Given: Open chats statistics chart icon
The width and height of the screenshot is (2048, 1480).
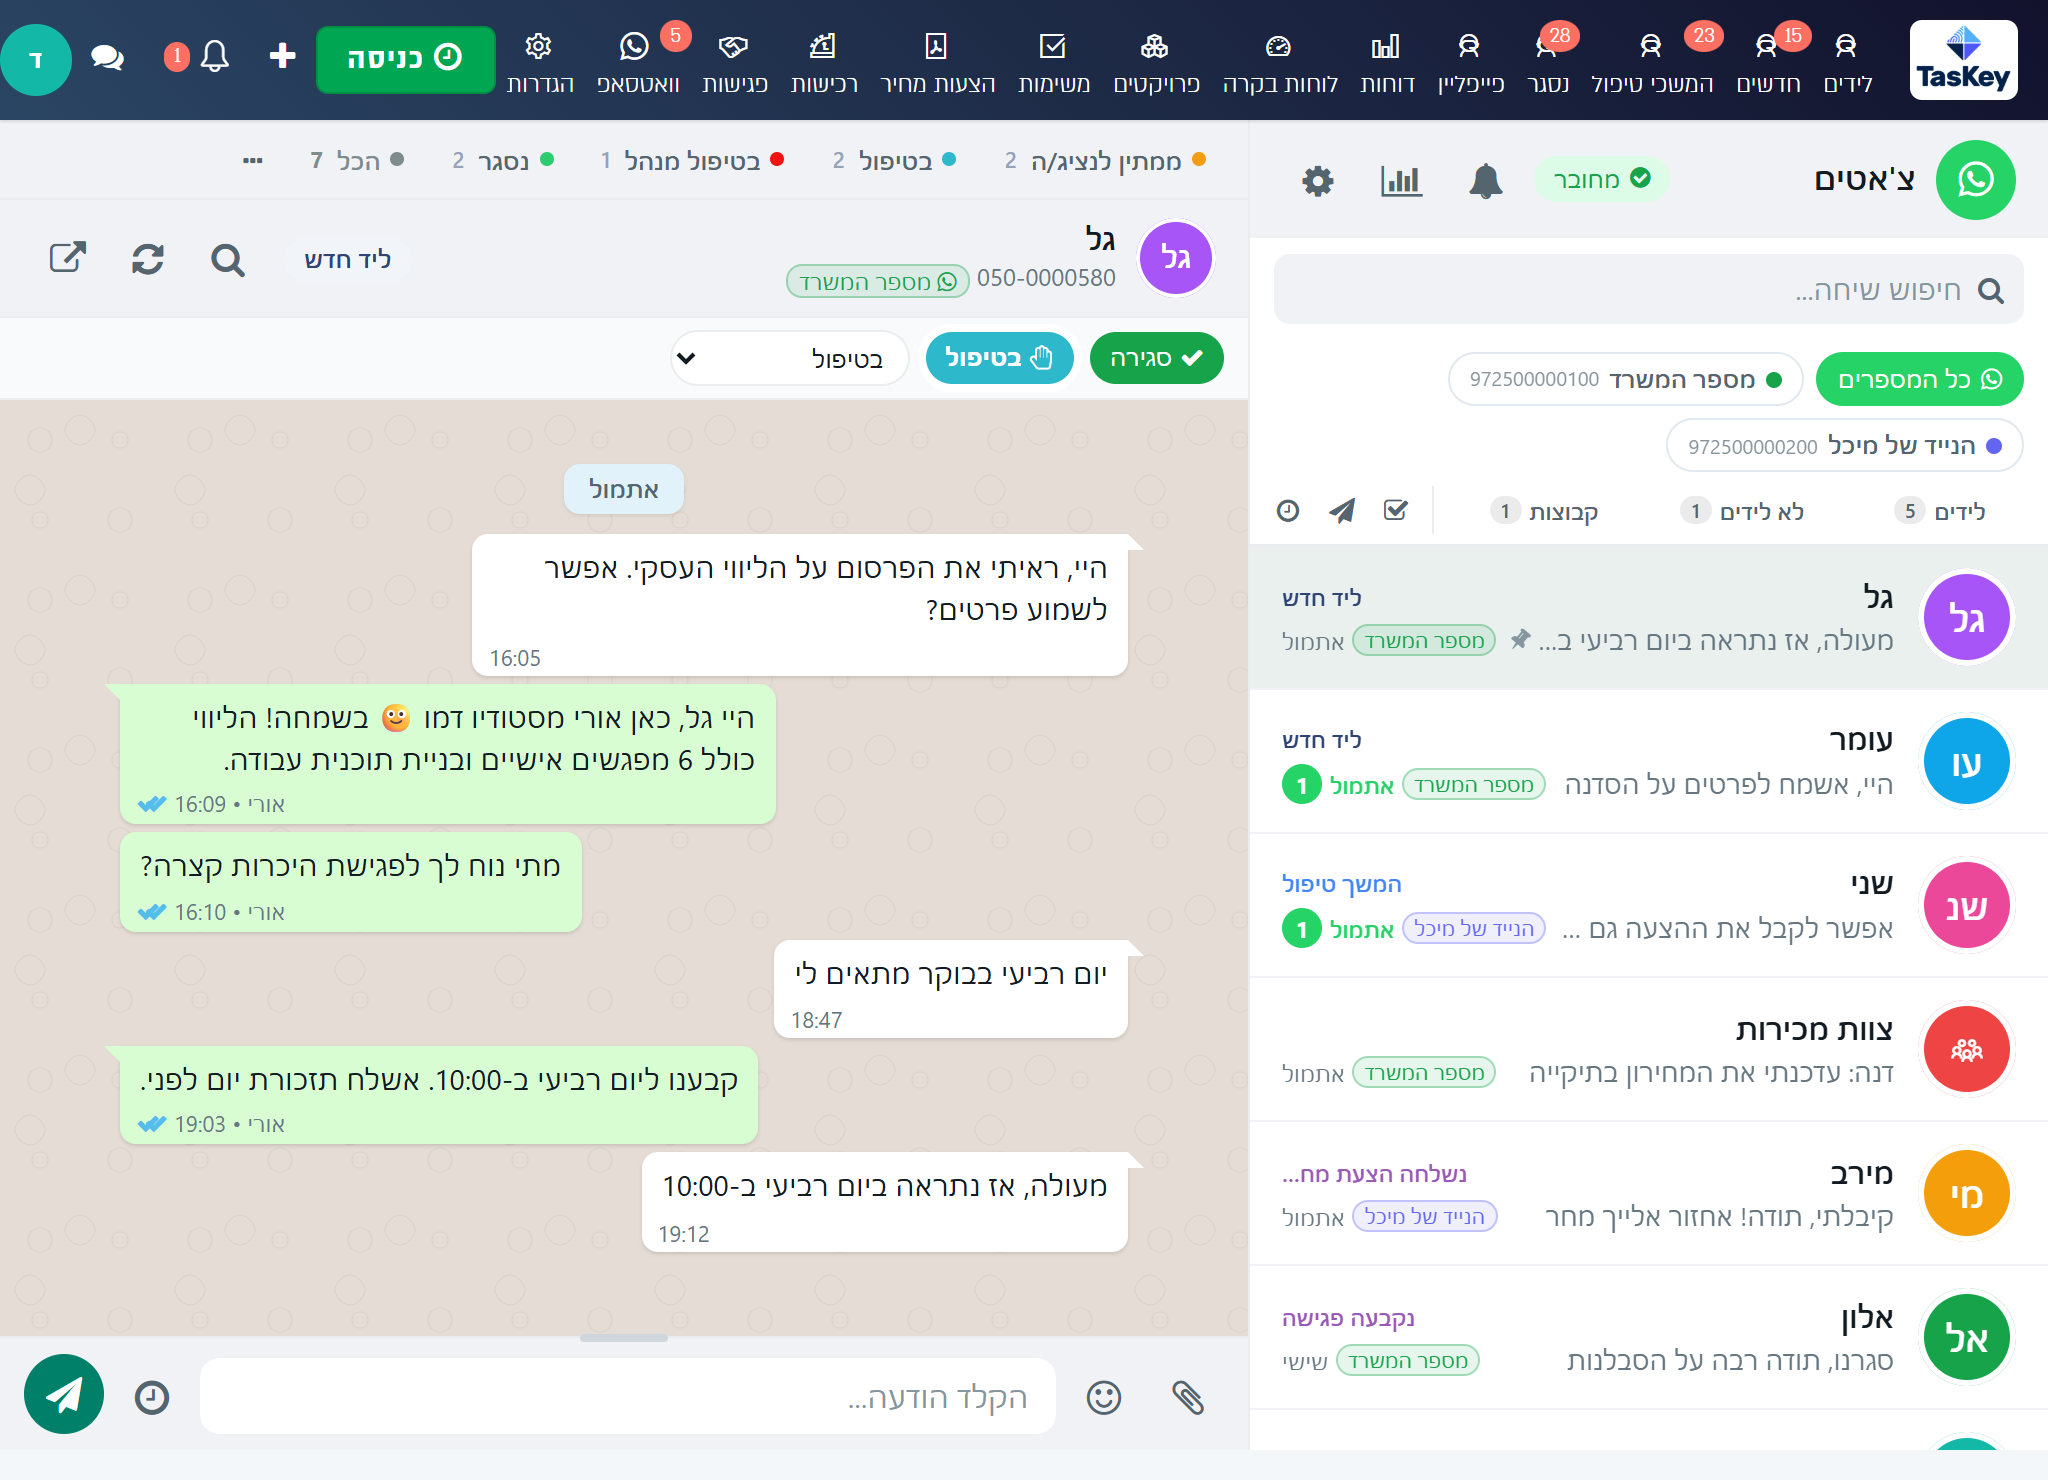Looking at the screenshot, I should click(x=1401, y=181).
